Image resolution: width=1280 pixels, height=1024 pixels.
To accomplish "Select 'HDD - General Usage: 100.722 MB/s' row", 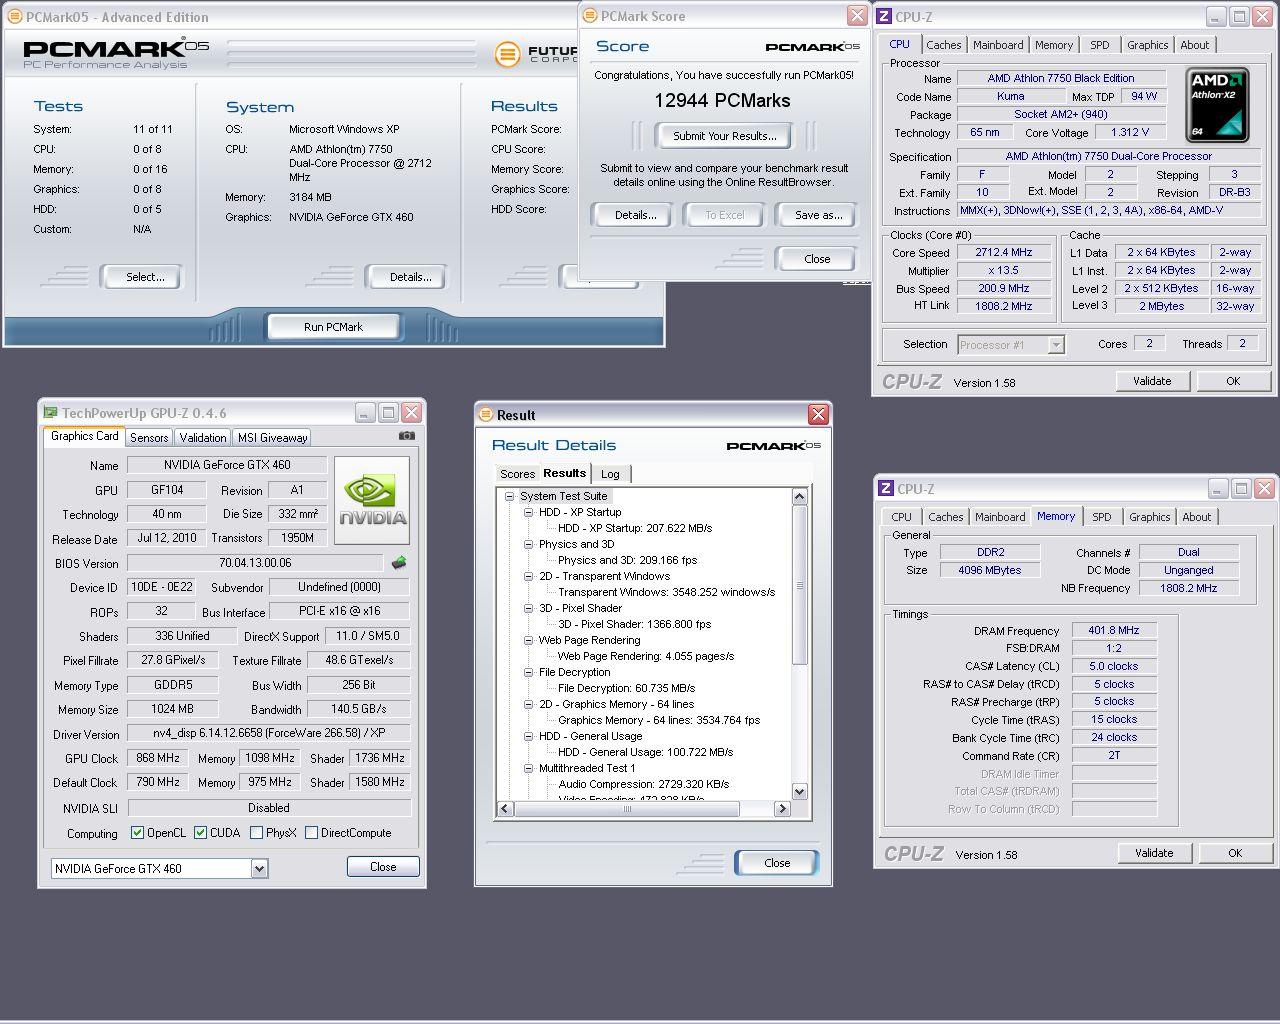I will (x=645, y=752).
